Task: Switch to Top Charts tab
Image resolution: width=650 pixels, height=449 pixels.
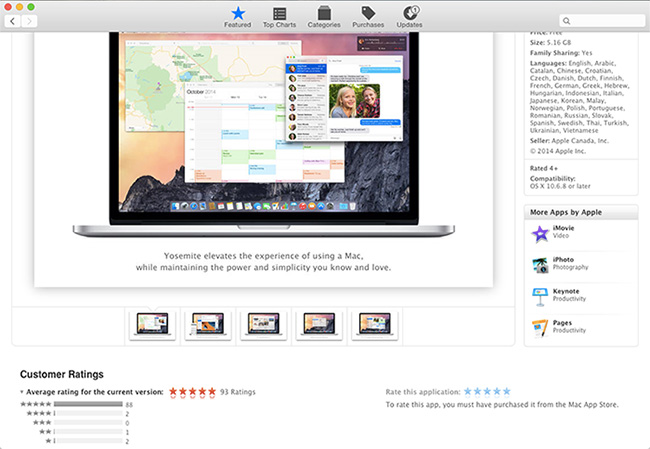Action: tap(279, 17)
